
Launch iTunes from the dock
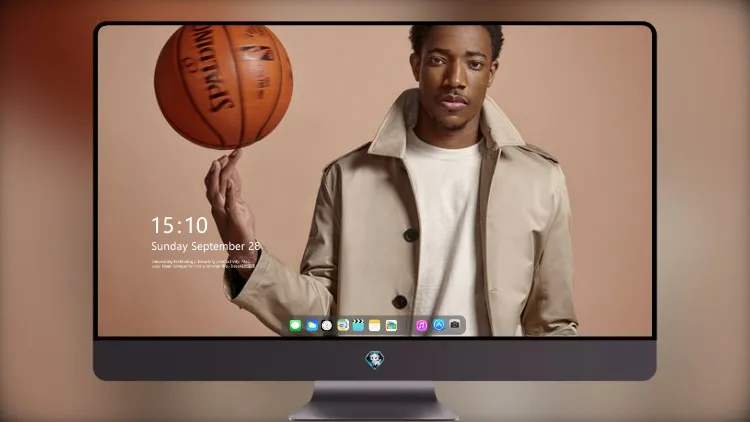coord(421,325)
